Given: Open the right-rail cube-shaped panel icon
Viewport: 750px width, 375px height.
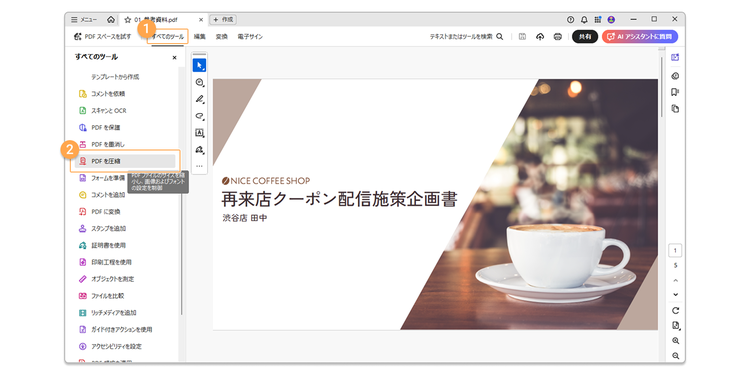Looking at the screenshot, I should 675,76.
